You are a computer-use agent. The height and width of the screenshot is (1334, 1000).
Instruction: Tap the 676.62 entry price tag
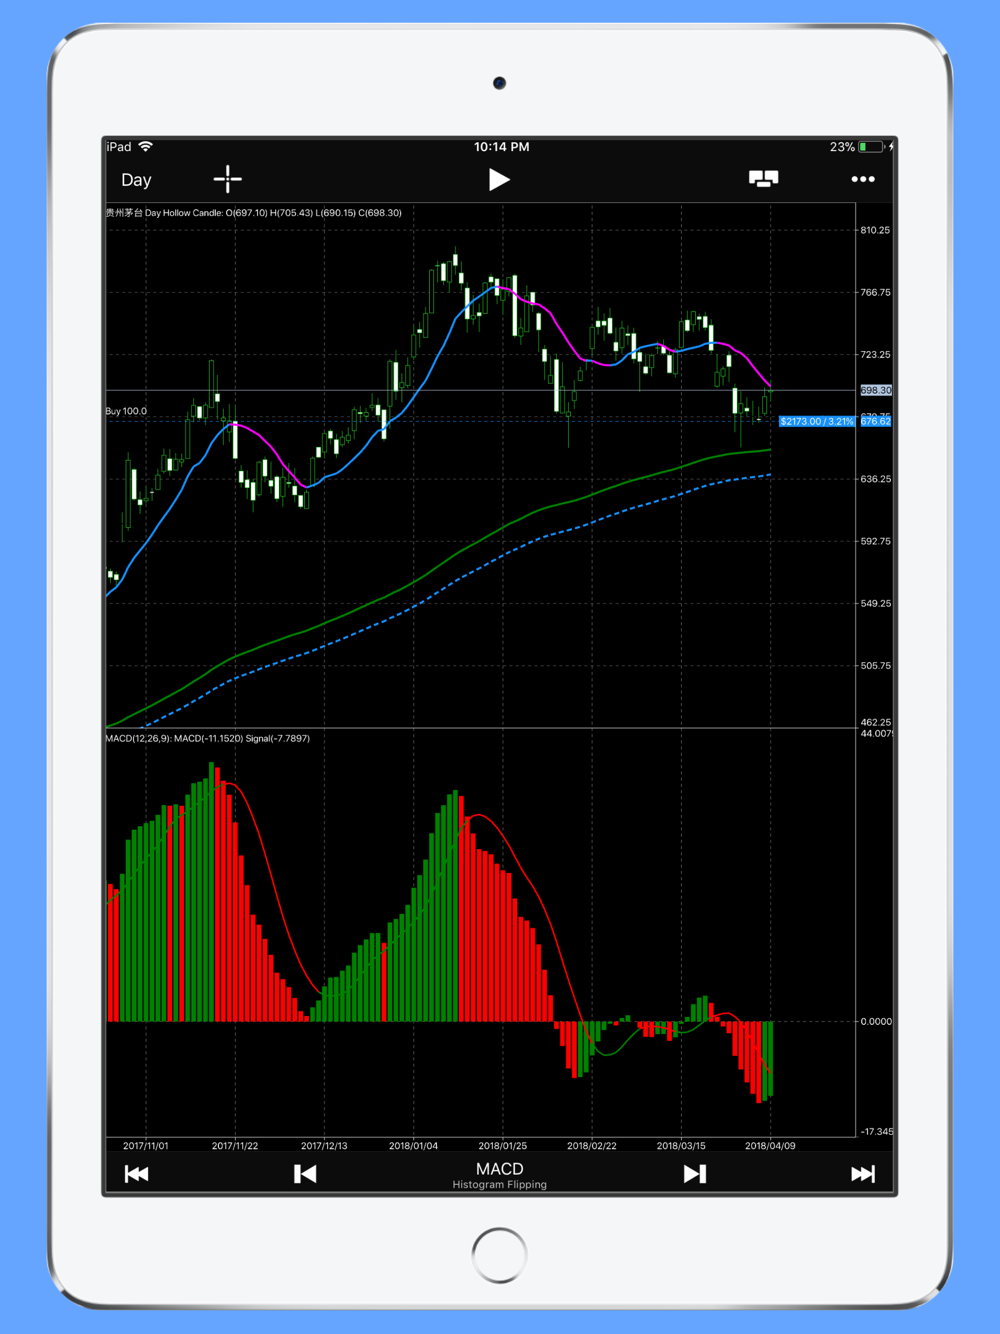coord(876,422)
